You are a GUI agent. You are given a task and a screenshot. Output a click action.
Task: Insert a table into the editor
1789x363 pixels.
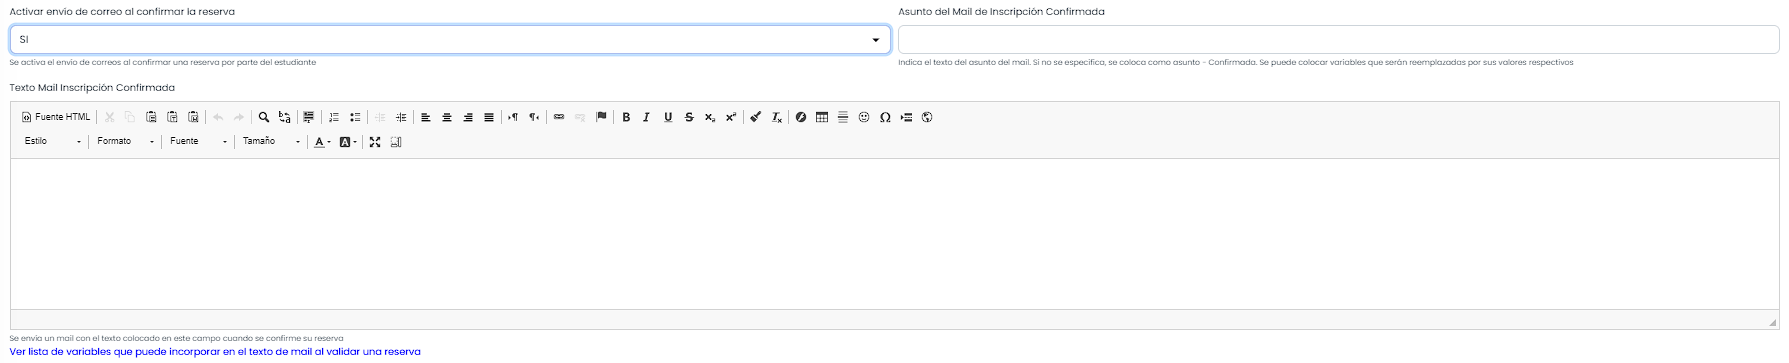(822, 117)
